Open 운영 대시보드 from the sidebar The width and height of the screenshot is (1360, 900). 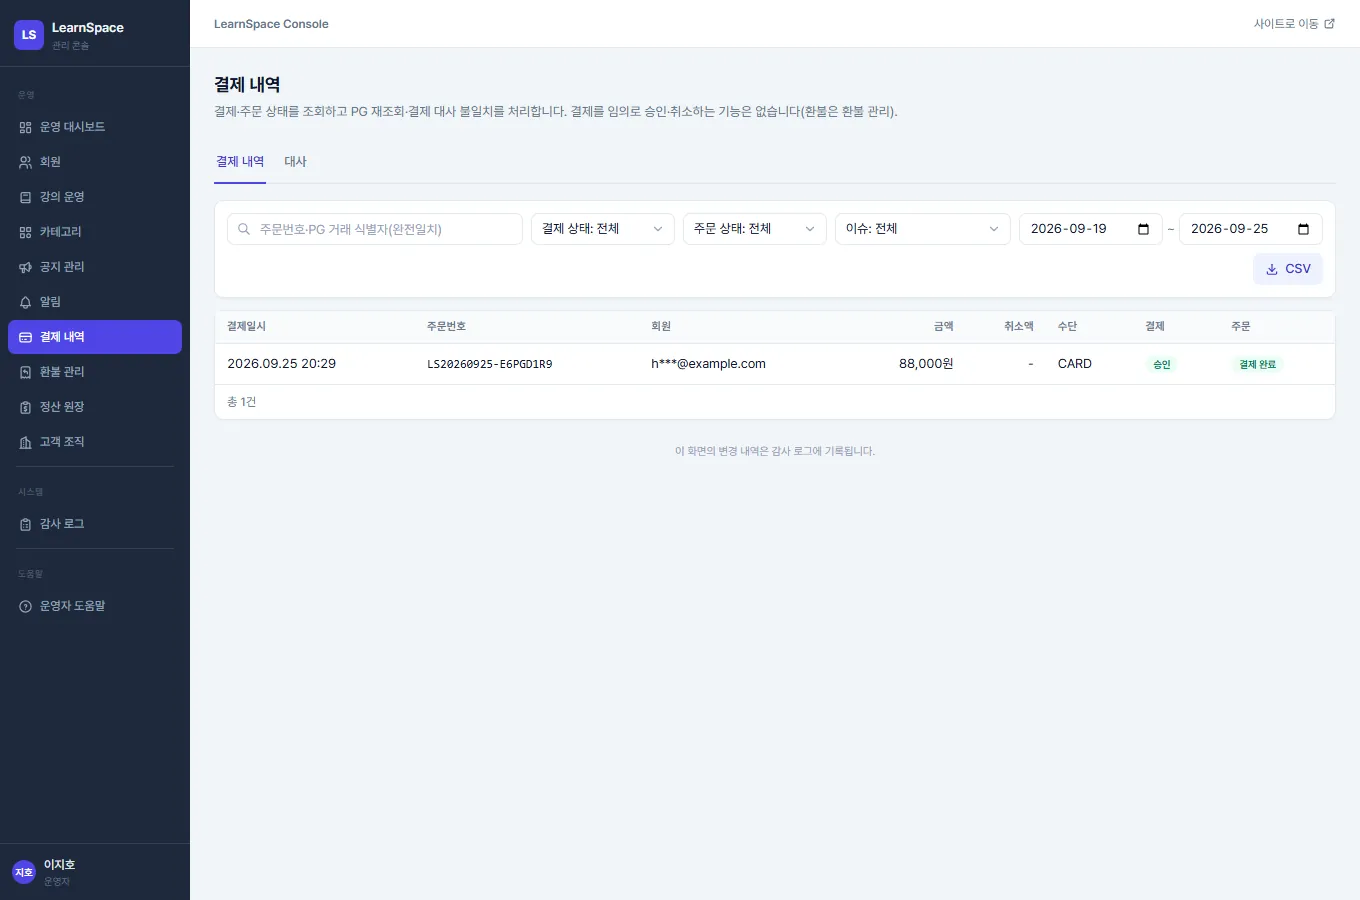(x=95, y=127)
